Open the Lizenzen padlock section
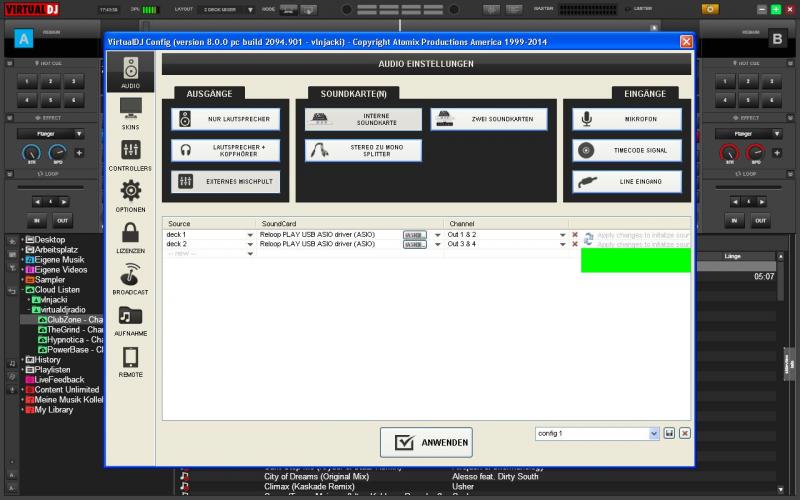Viewport: 800px width, 500px height. point(131,237)
